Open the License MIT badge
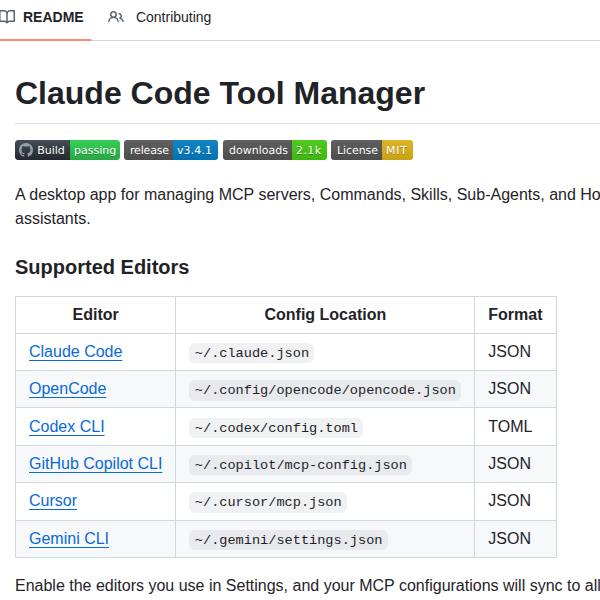600x600 pixels. point(372,150)
